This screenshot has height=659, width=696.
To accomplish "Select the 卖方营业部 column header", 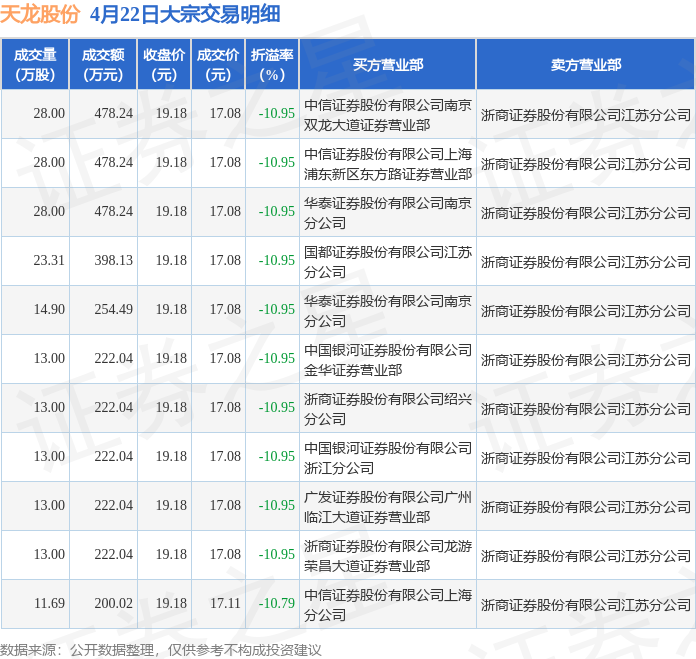I will (586, 65).
